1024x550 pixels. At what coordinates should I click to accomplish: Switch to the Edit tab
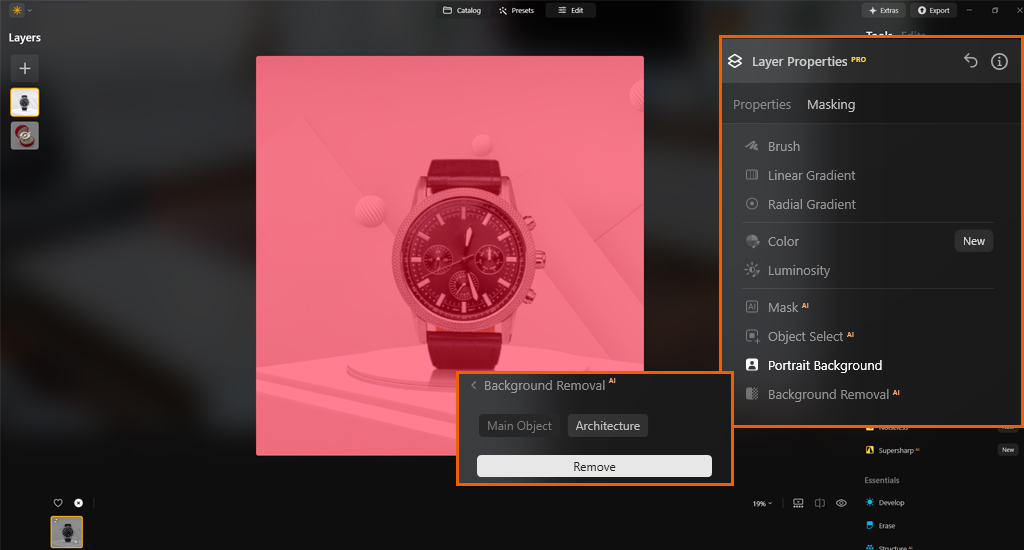tap(570, 10)
